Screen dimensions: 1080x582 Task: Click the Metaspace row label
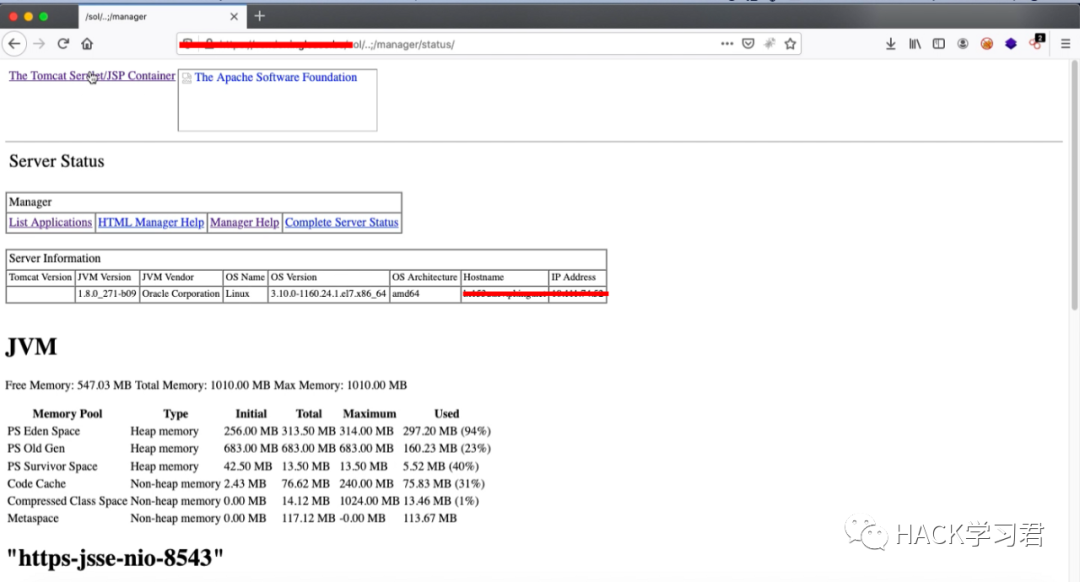(33, 518)
